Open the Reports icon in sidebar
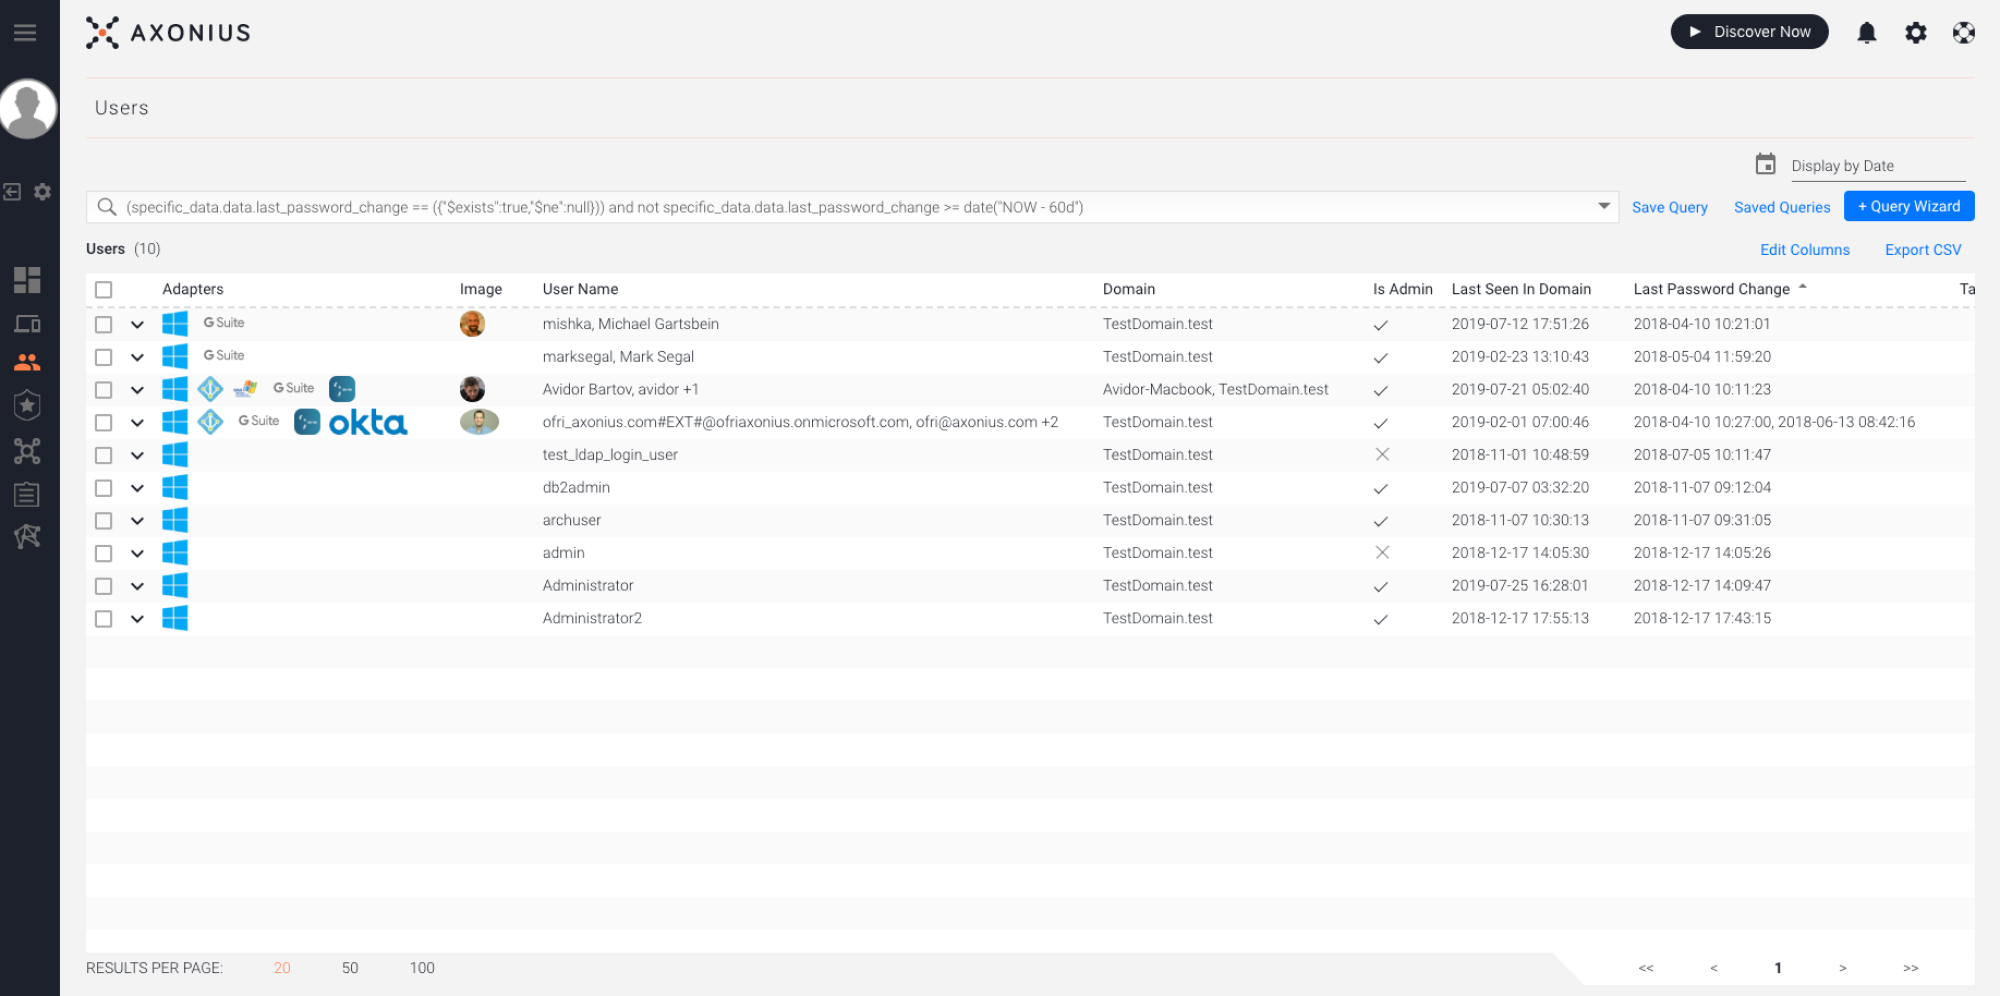Screen dimensions: 2000x996 point(27,494)
